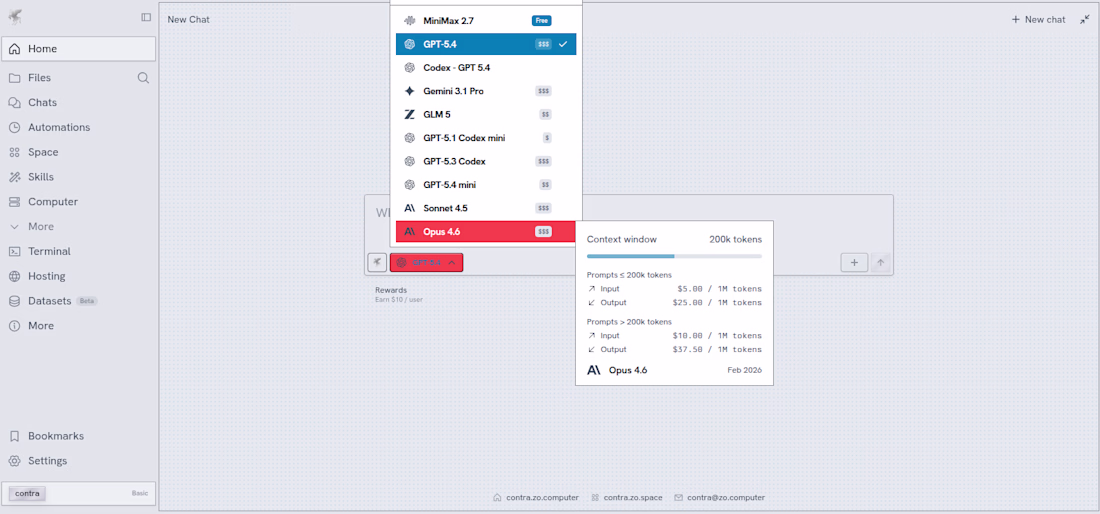The image size is (1100, 514).
Task: Select Opus 4.6 model
Action: [x=486, y=231]
